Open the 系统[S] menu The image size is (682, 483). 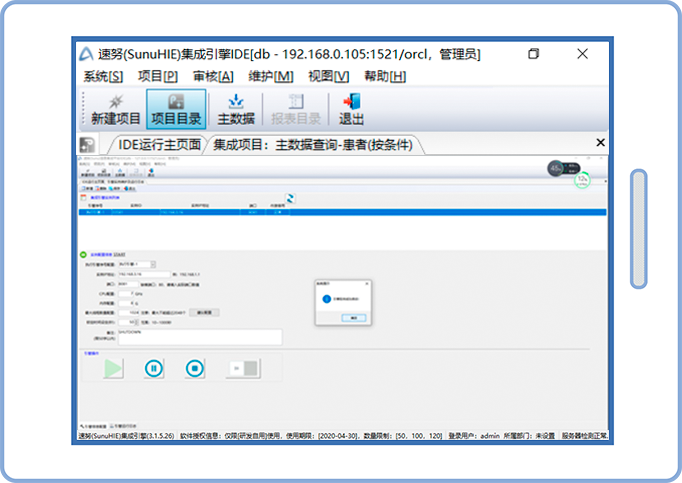[103, 76]
